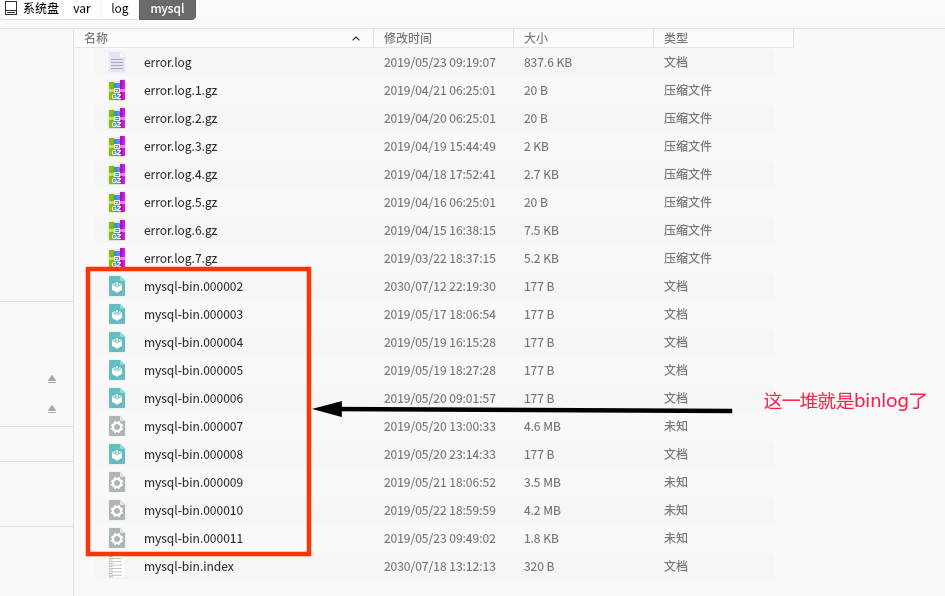Click the upper eject icon in sidebar
945x596 pixels.
tap(52, 379)
